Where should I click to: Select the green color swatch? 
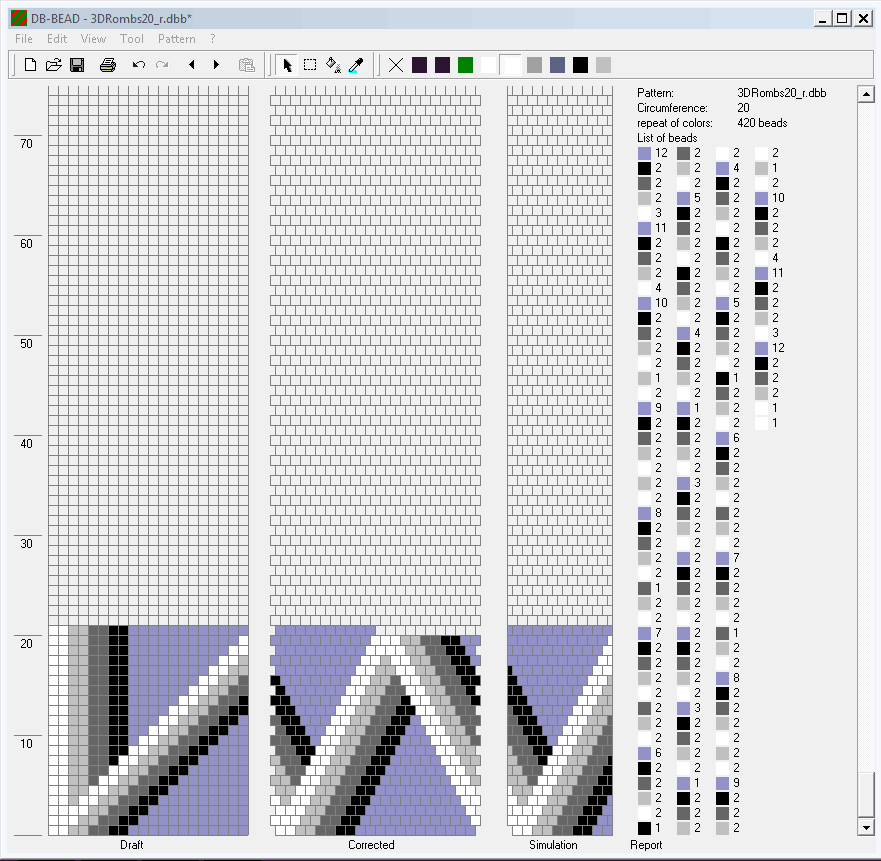click(x=465, y=65)
